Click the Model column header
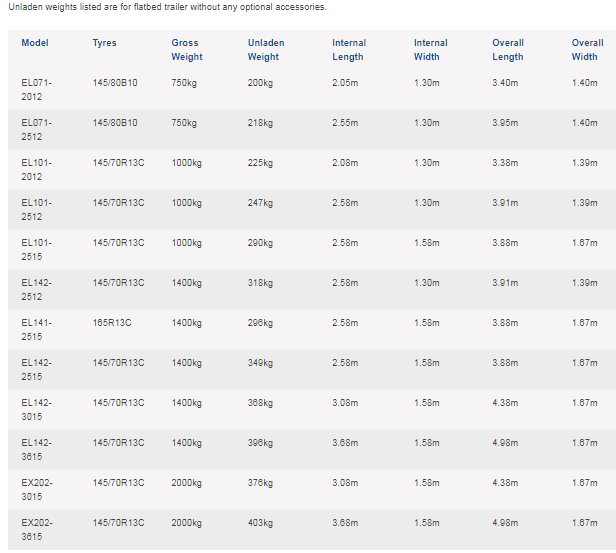Screen dimensions: 616x553 coord(35,43)
